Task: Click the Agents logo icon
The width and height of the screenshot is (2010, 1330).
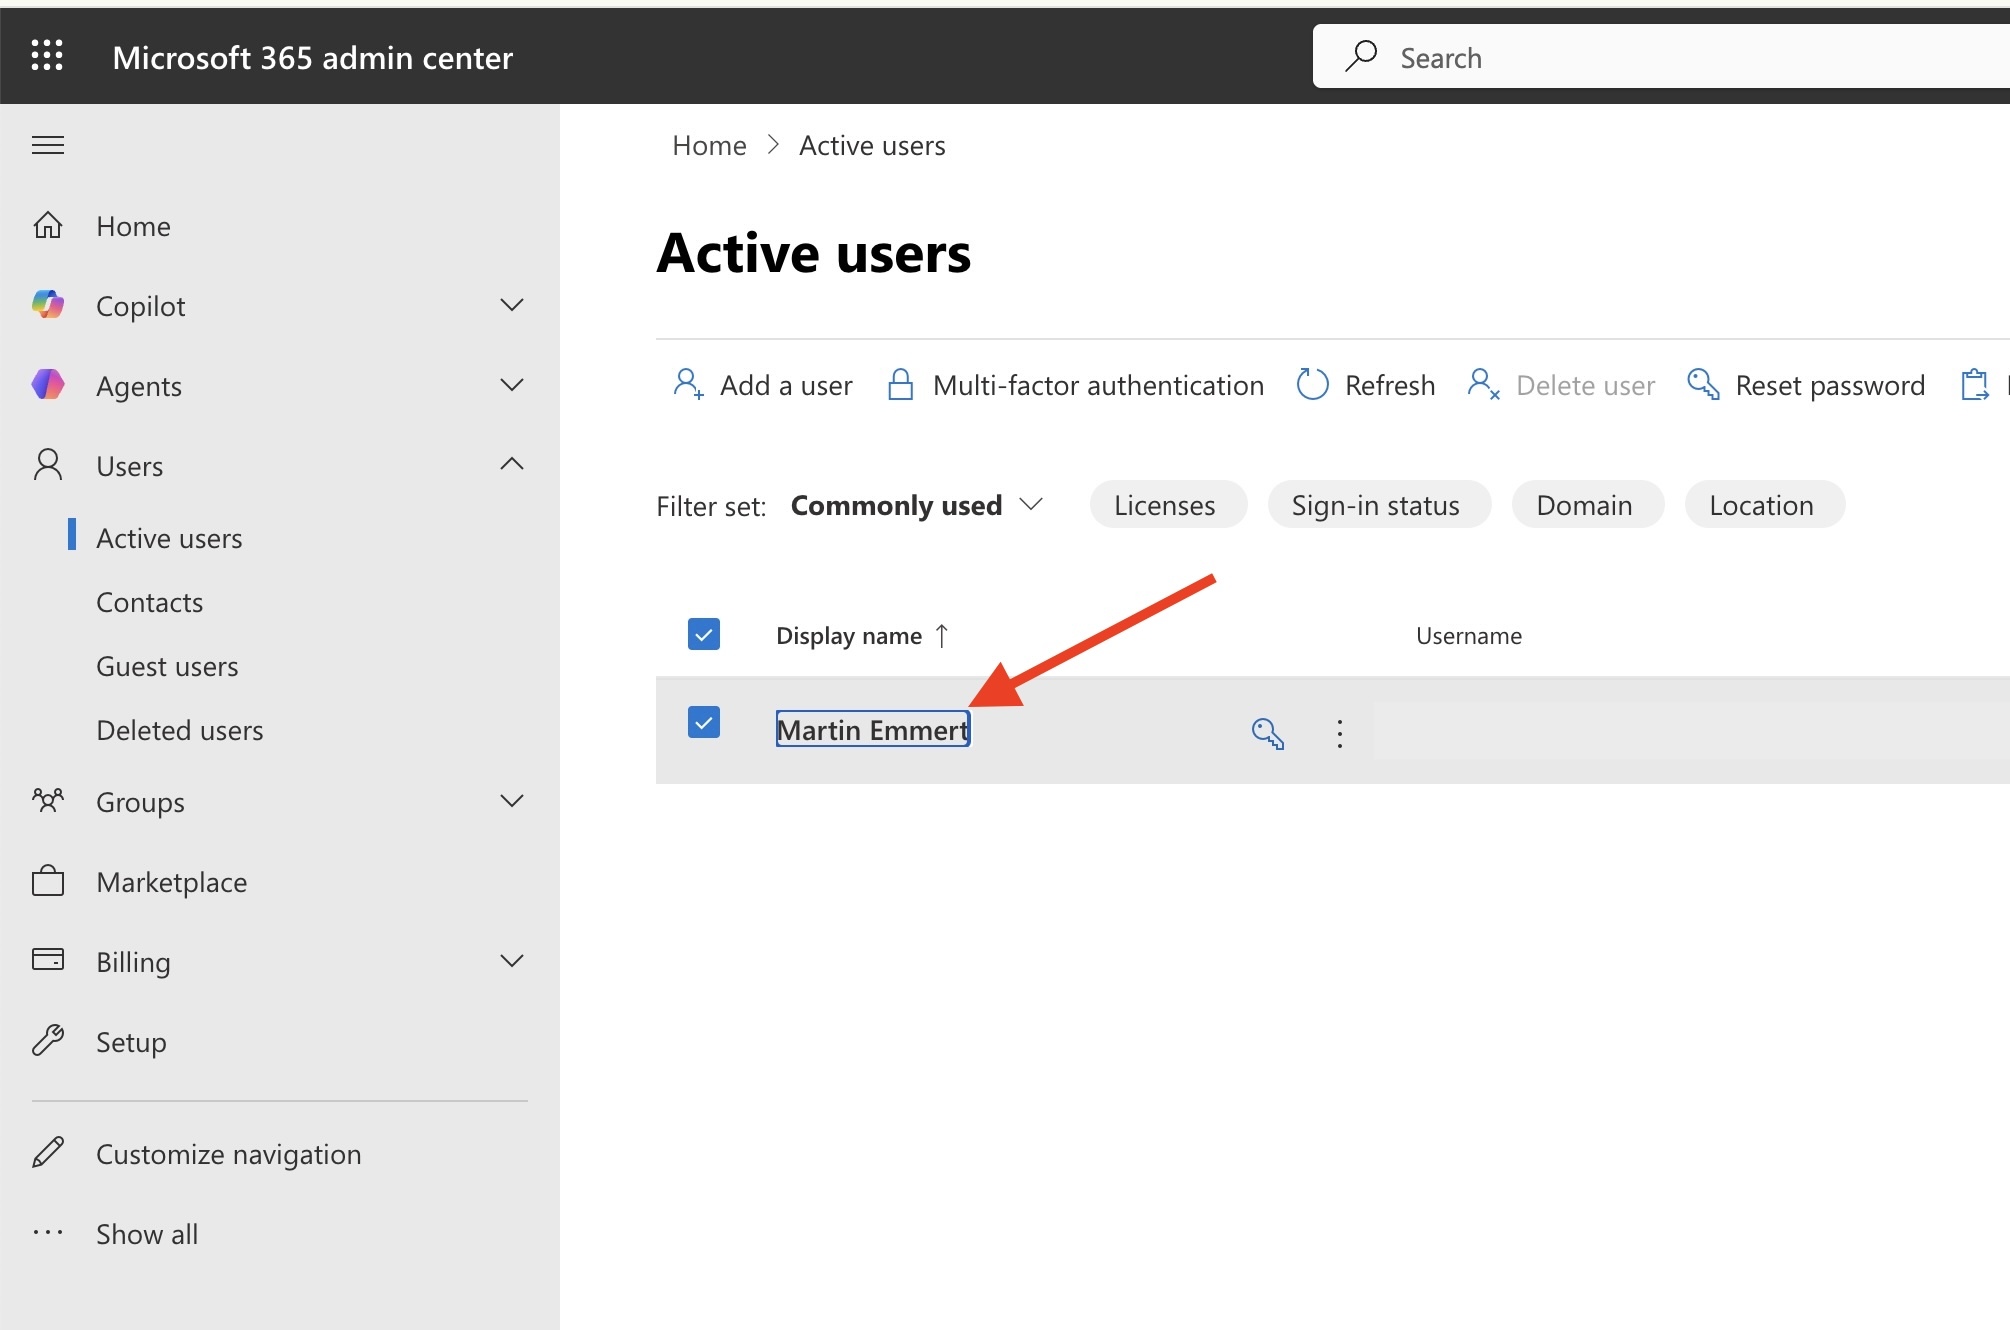Action: tap(48, 384)
